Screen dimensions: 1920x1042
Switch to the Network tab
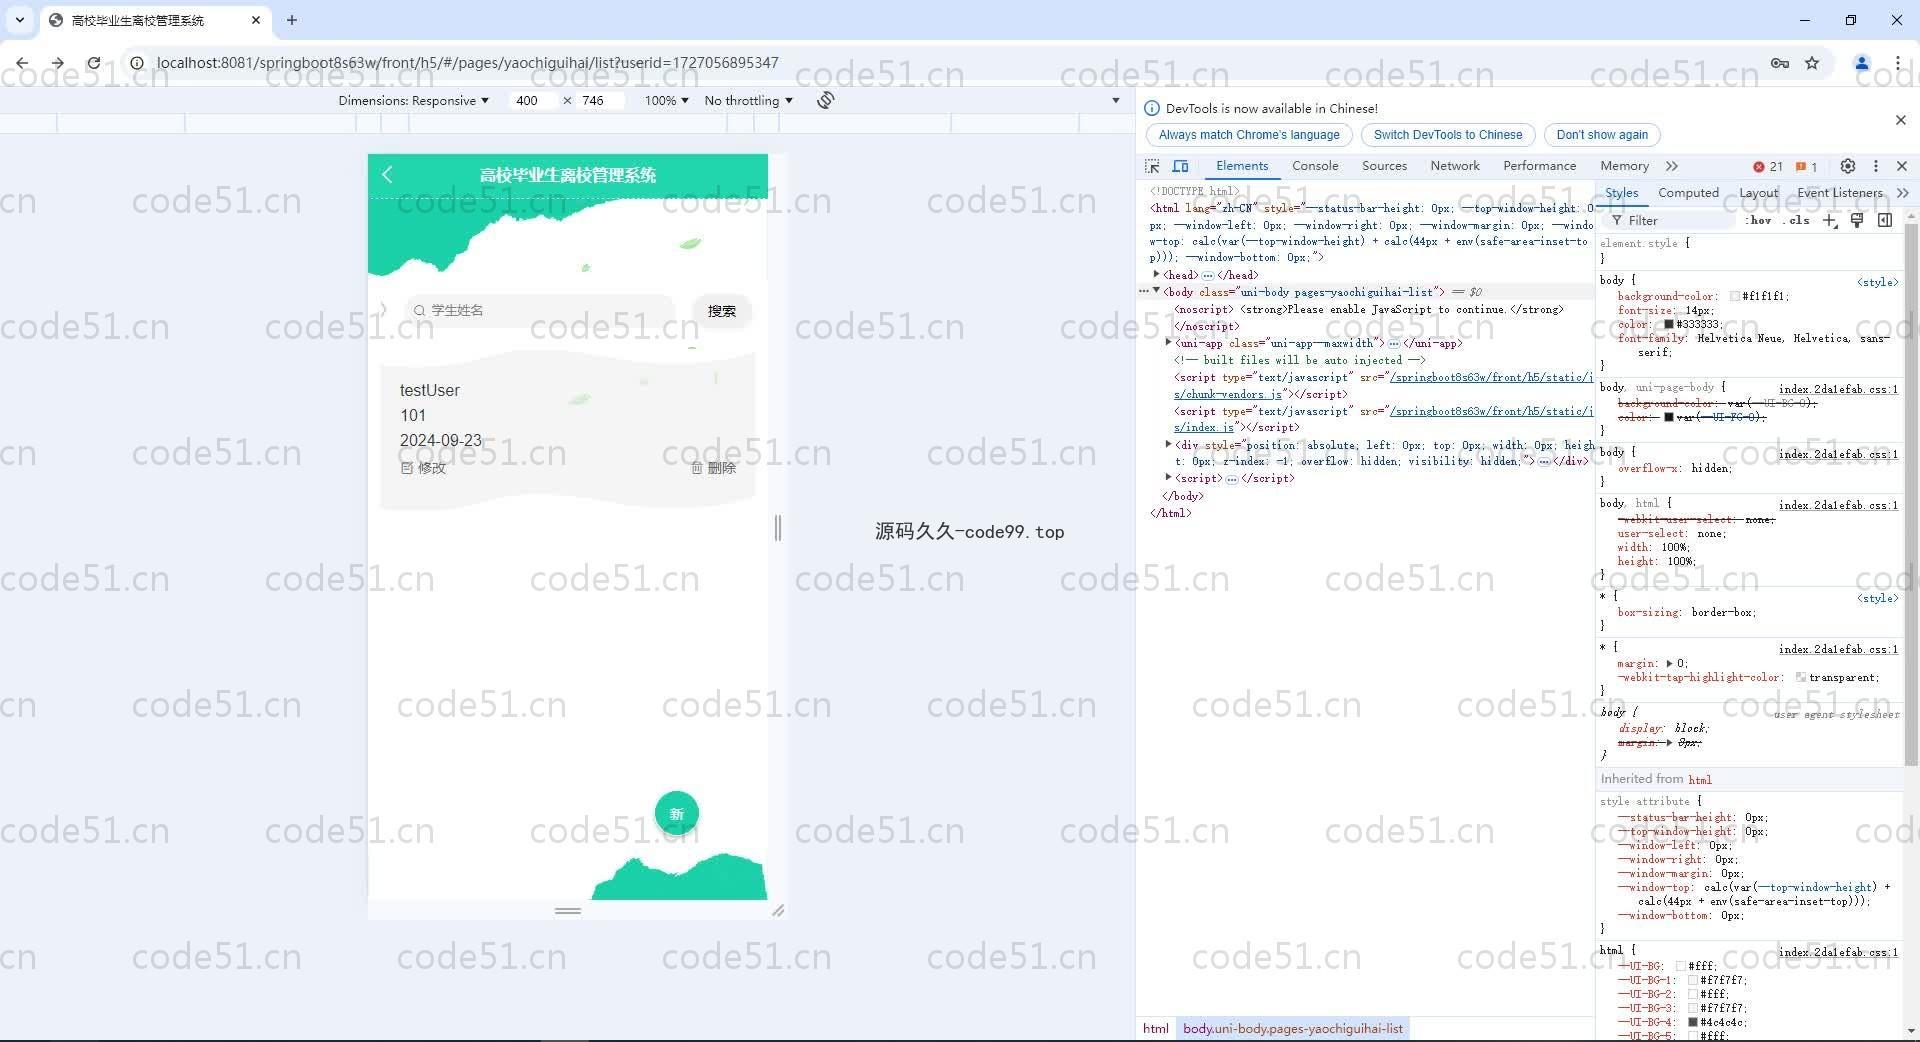click(x=1455, y=166)
